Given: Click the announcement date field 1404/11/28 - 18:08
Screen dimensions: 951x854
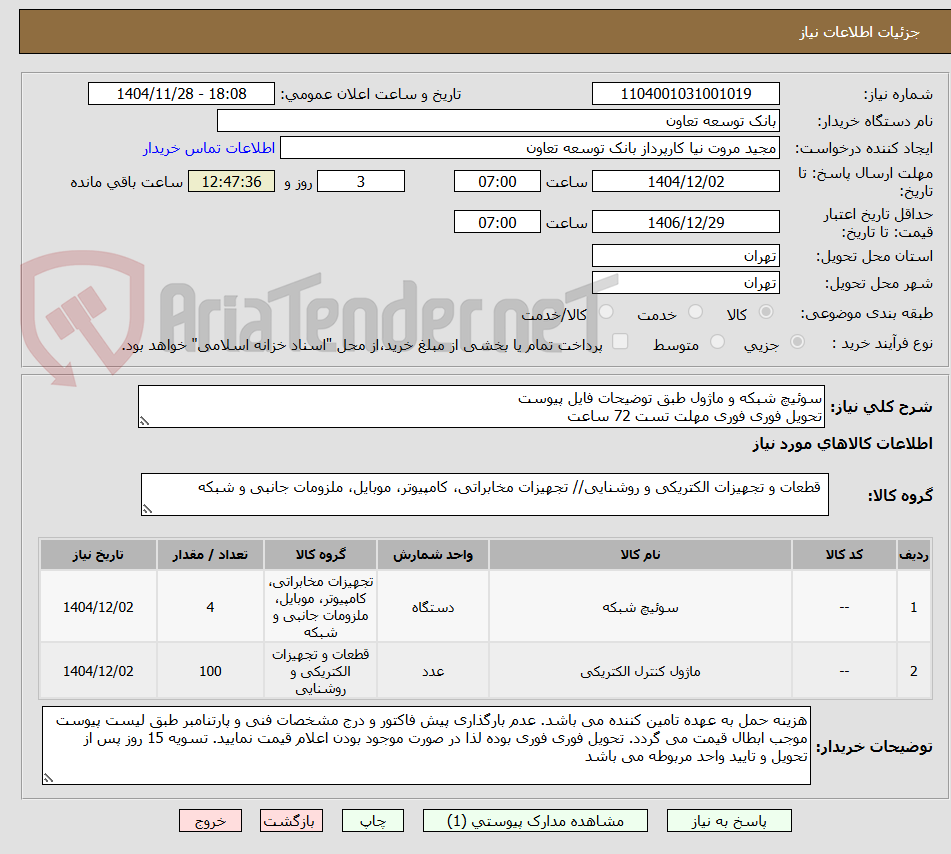Looking at the screenshot, I should pyautogui.click(x=181, y=94).
